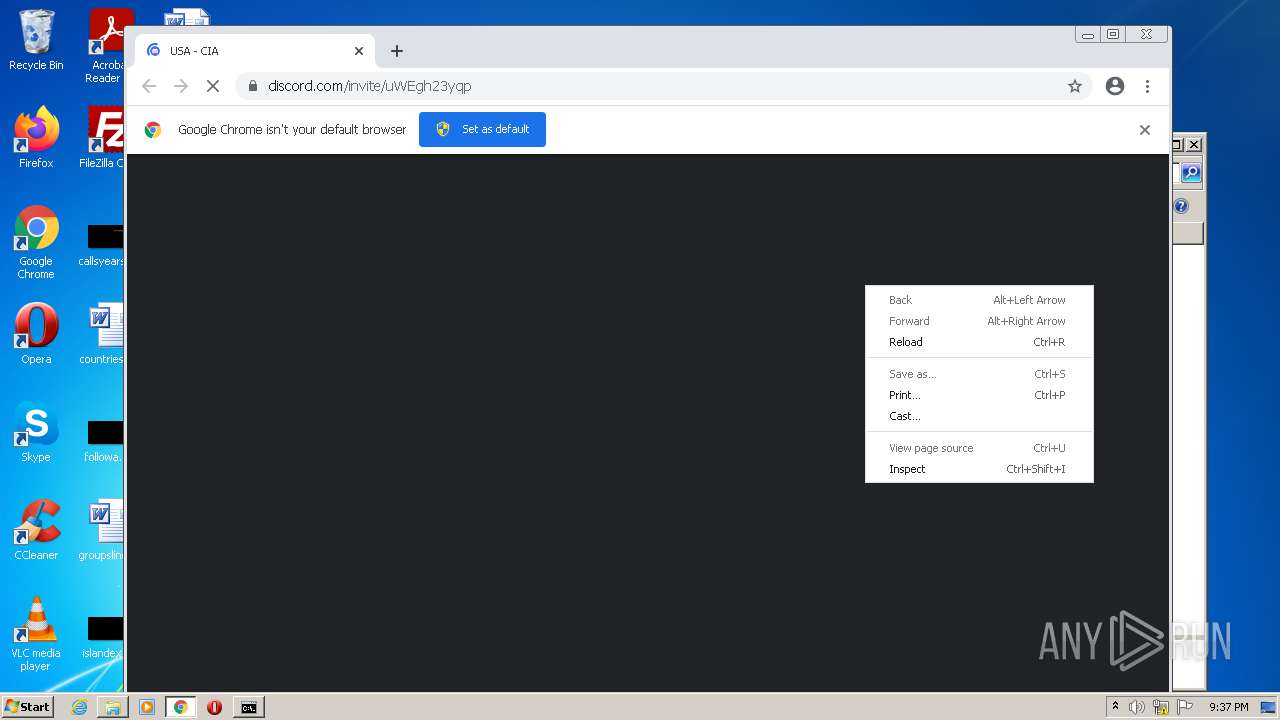
Task: Click the 9:37 PM taskbar clock
Action: (1228, 707)
